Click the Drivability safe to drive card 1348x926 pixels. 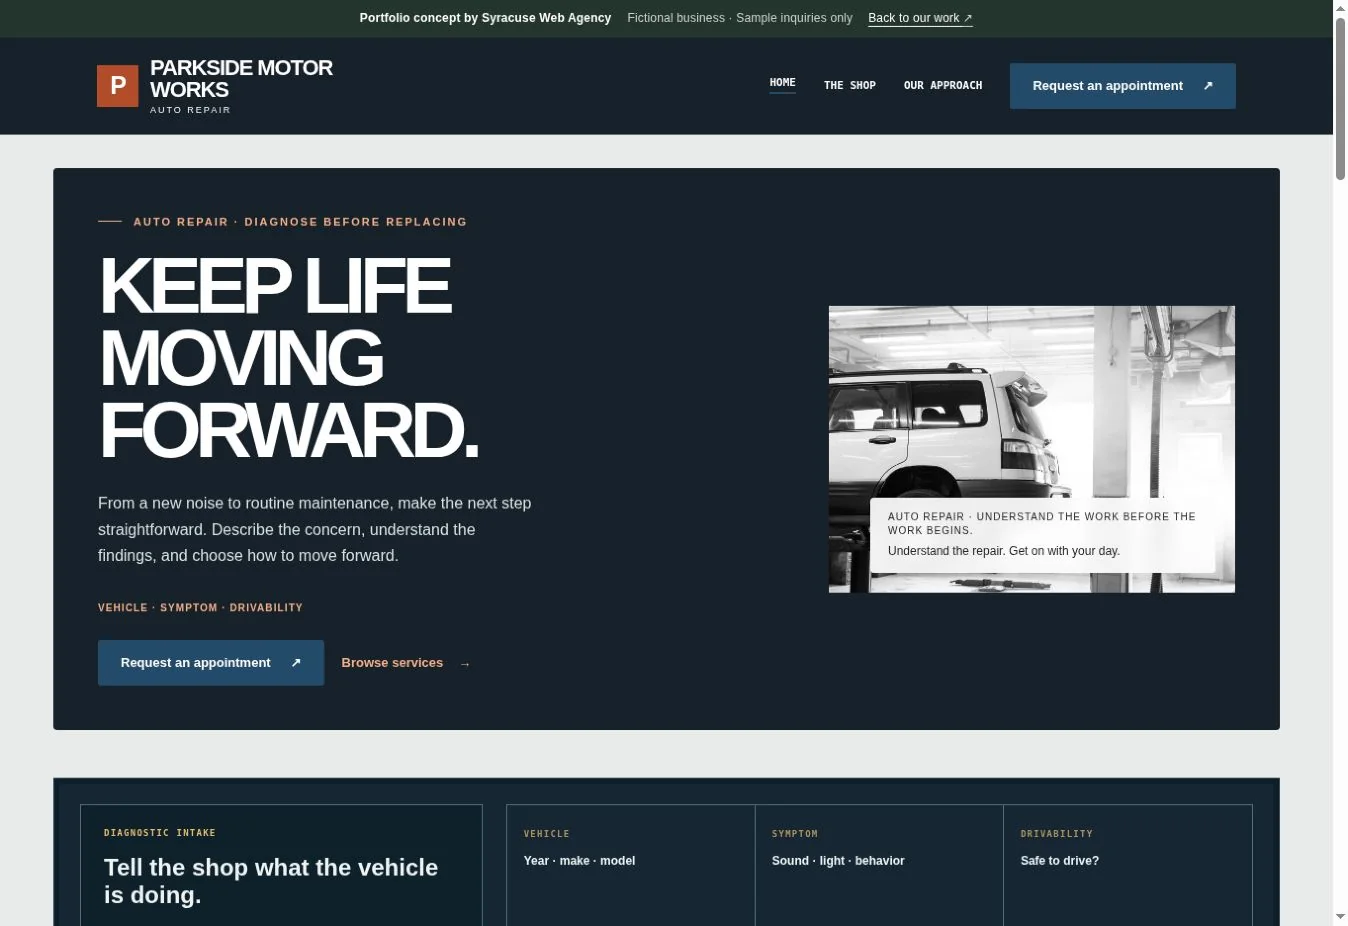(x=1128, y=866)
